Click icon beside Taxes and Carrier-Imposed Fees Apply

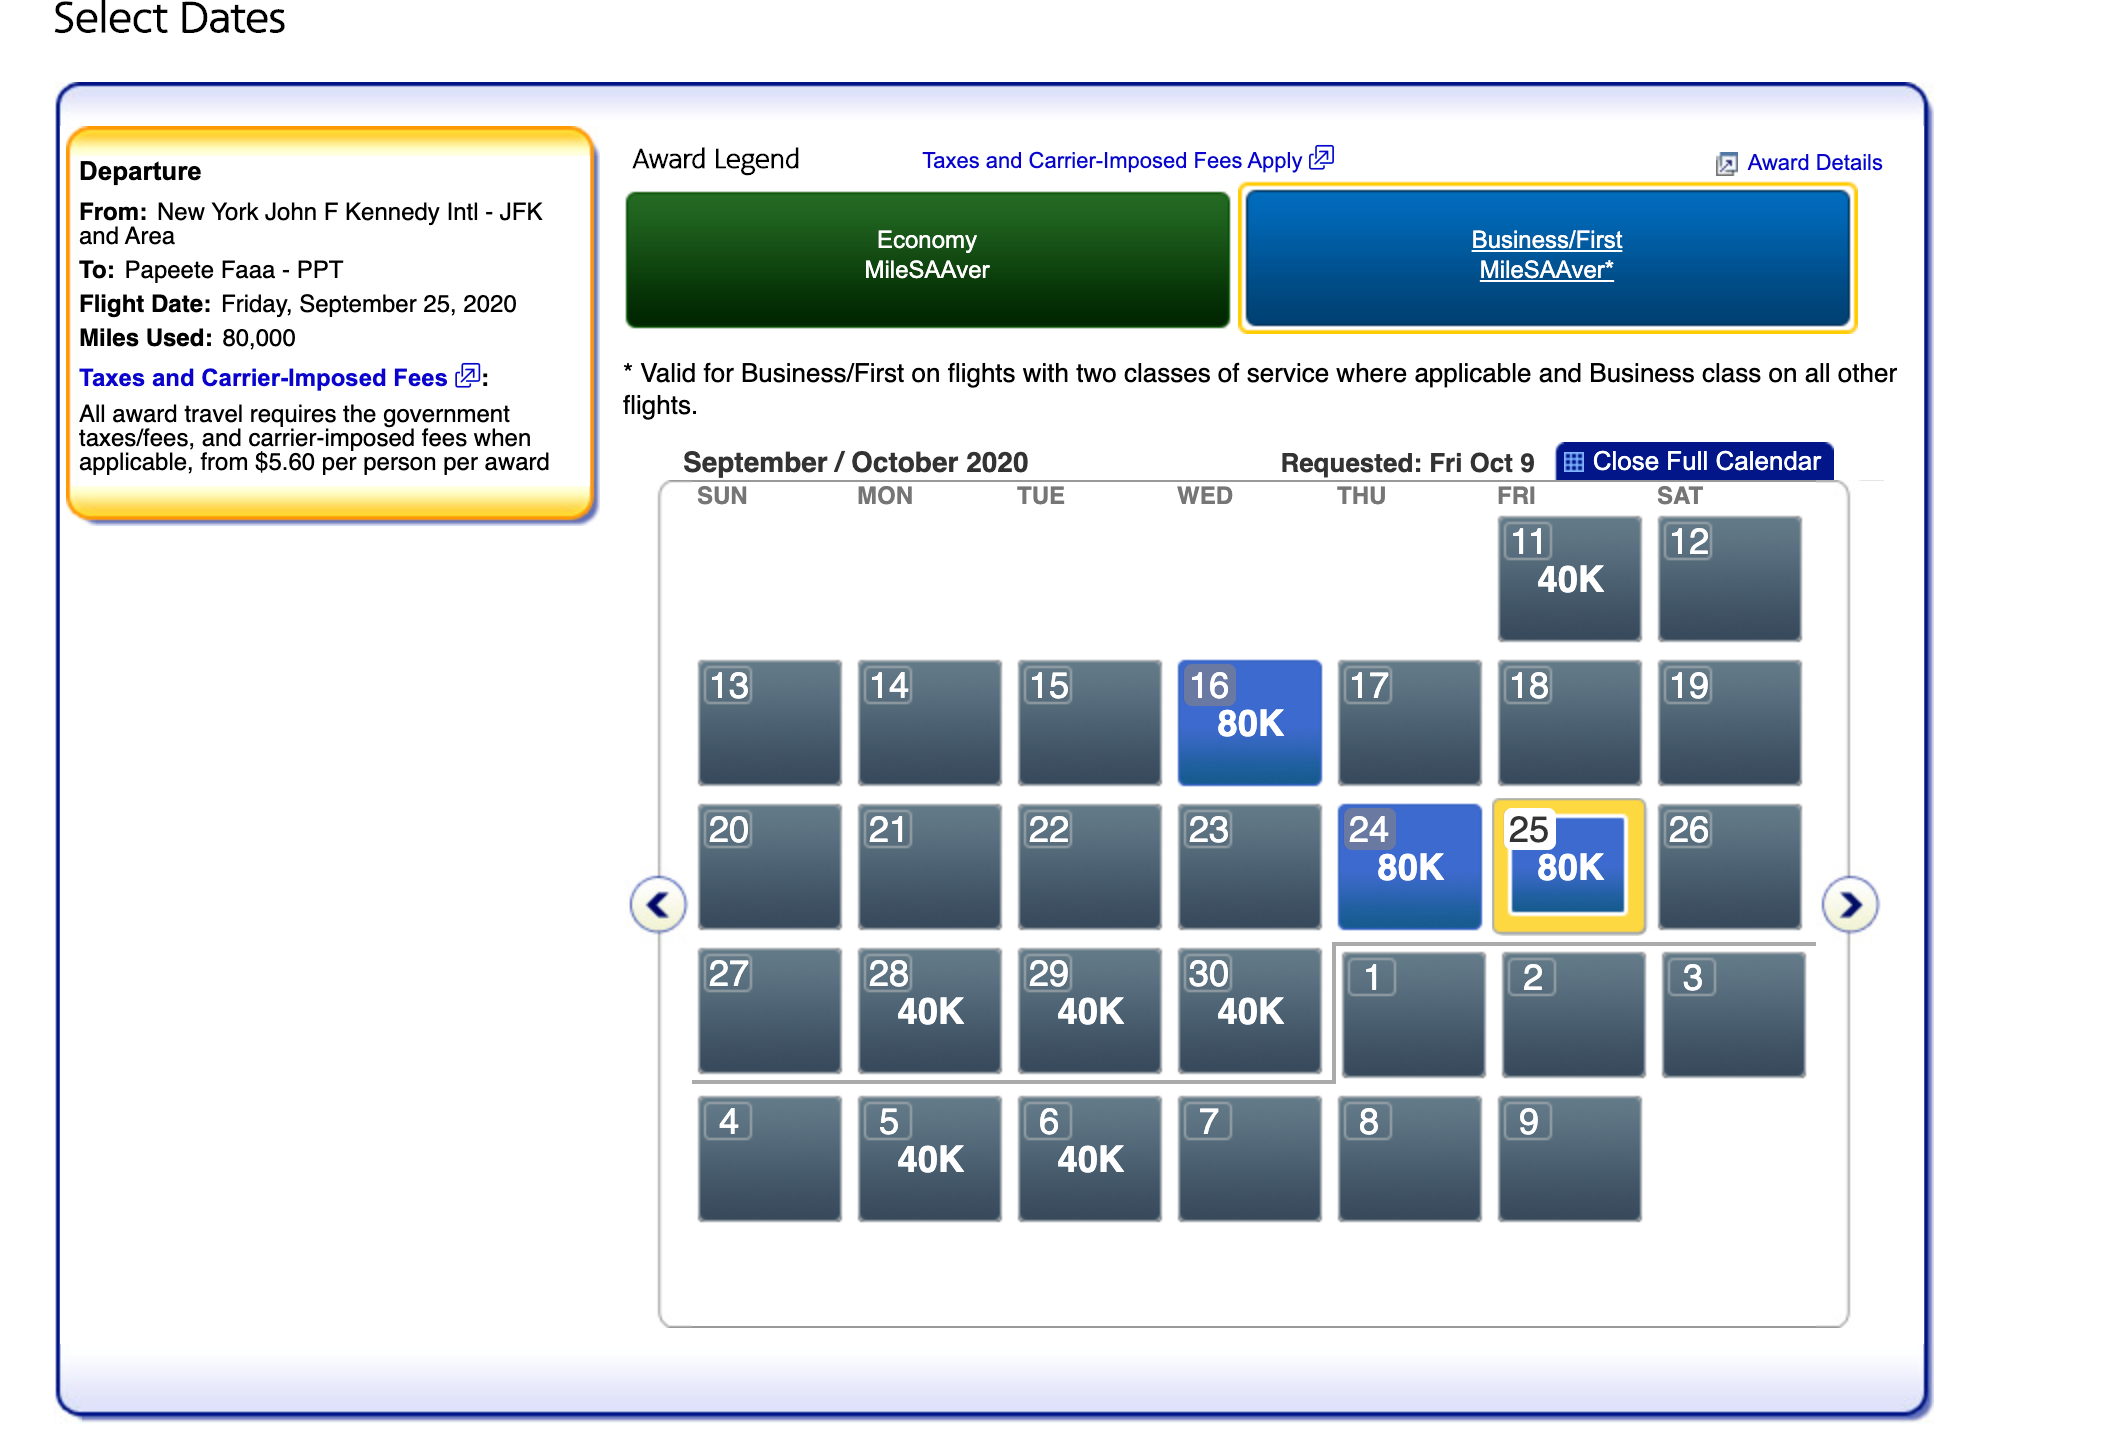pyautogui.click(x=1321, y=158)
